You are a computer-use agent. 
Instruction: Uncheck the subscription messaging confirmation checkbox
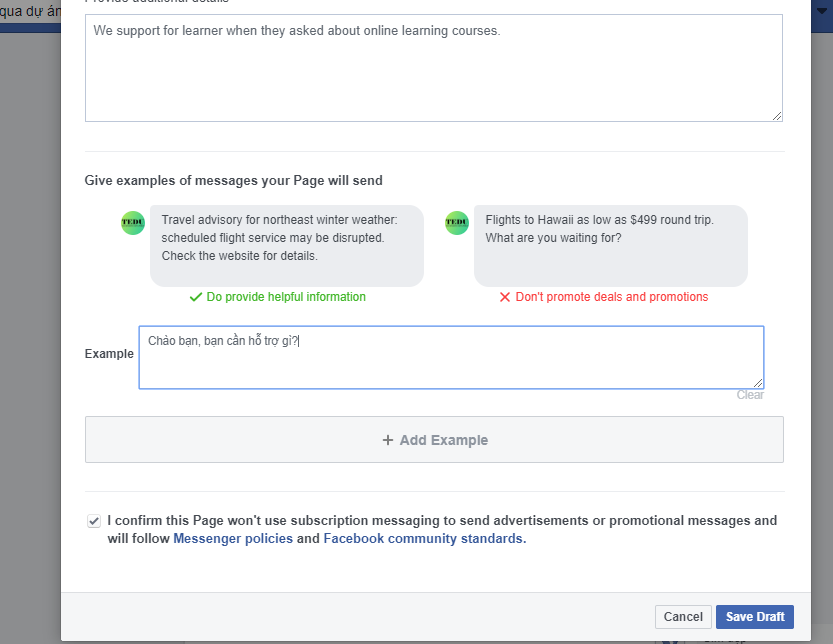click(94, 521)
